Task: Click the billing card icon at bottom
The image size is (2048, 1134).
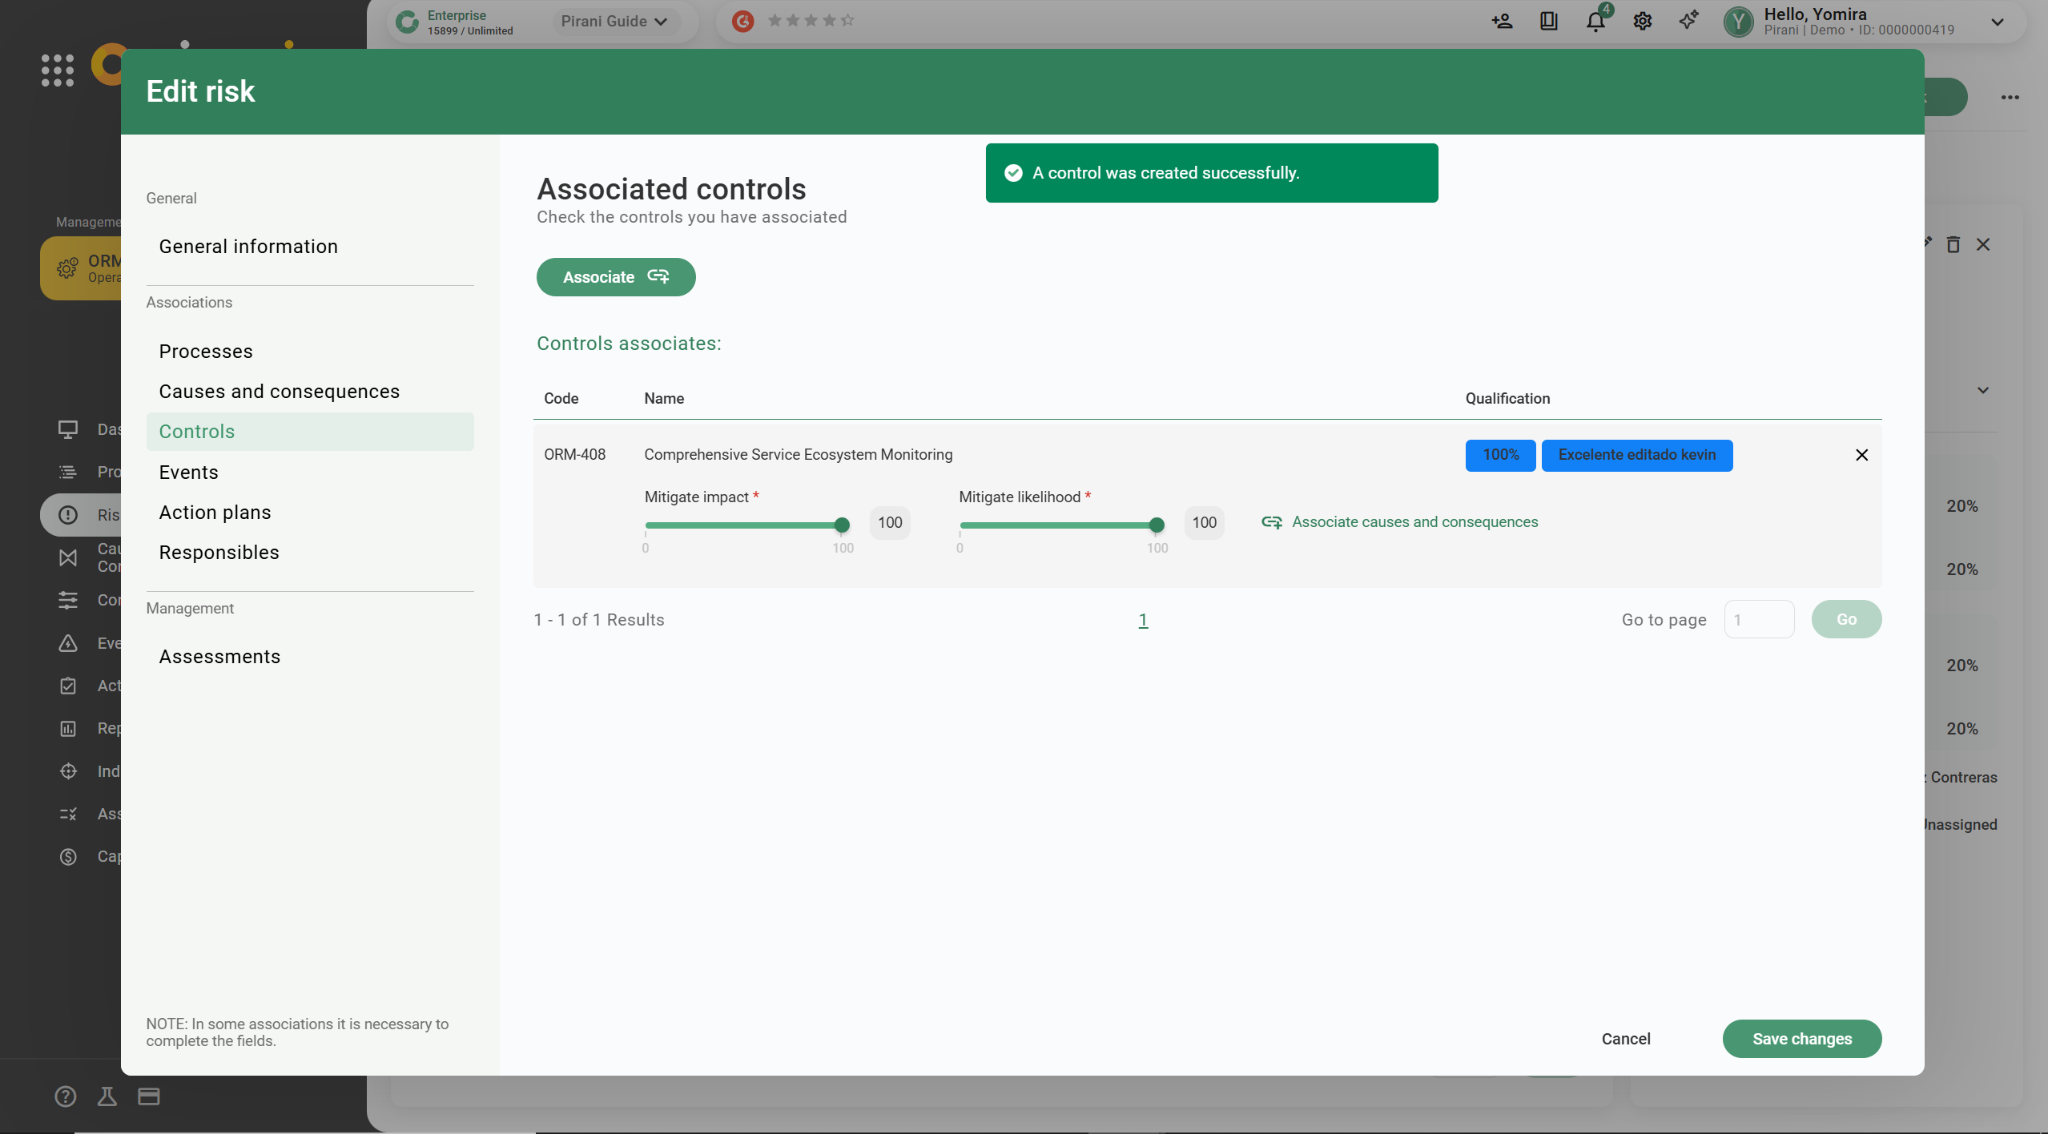Action: (x=149, y=1096)
